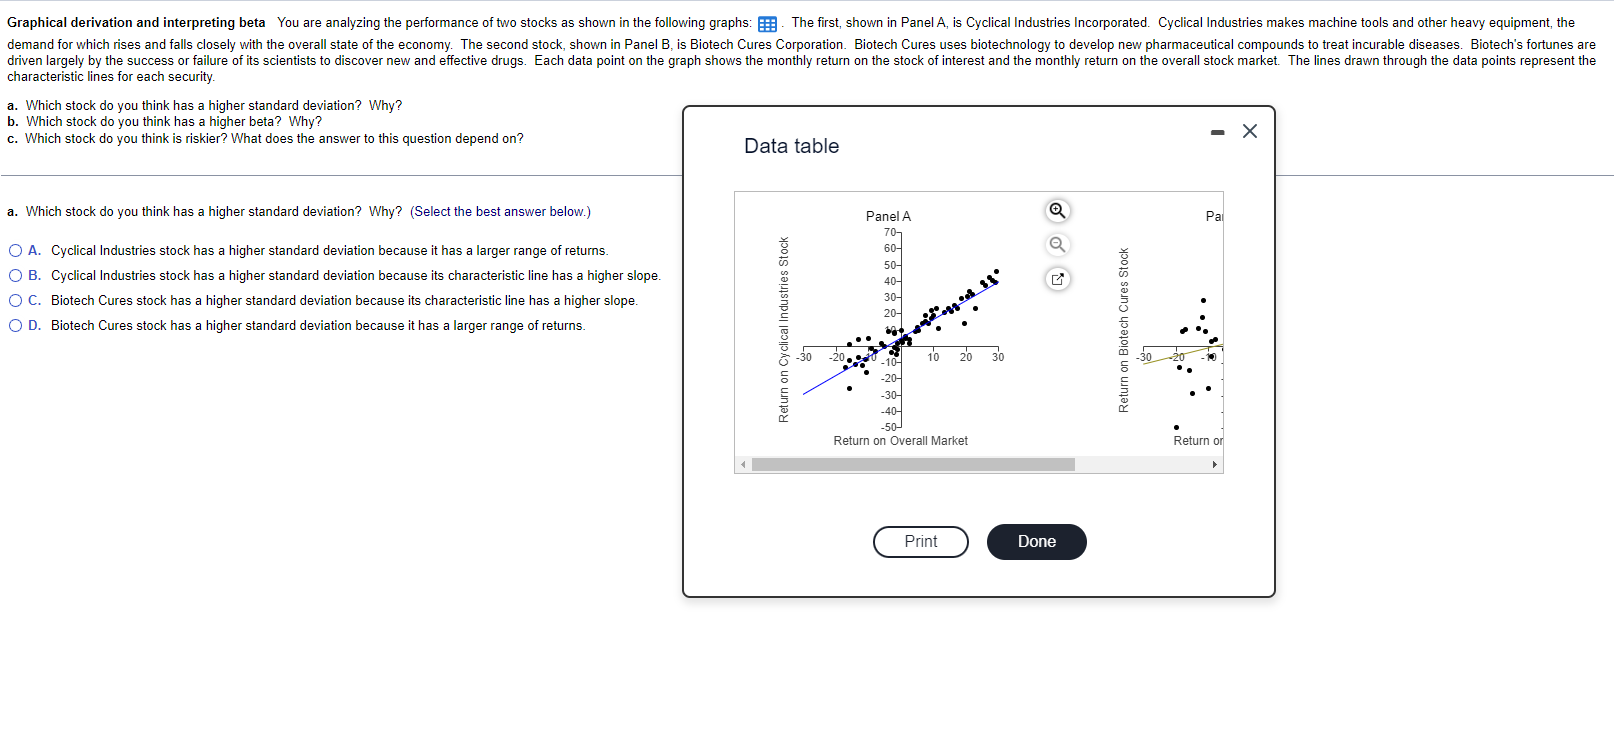This screenshot has width=1614, height=753.
Task: Click the magnifier with the plus sign
Action: pyautogui.click(x=1057, y=211)
